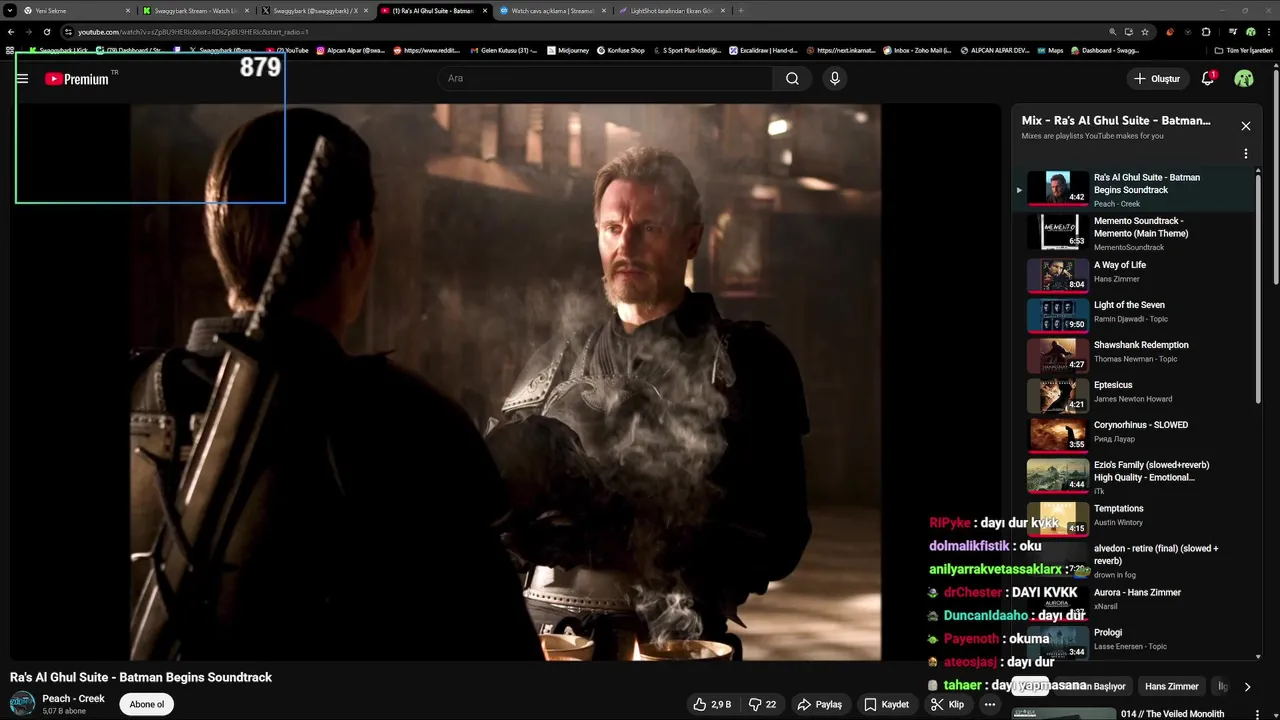Open Tüm Yer İşaretleri bookmarks folder
Image resolution: width=1280 pixels, height=720 pixels.
(1243, 50)
